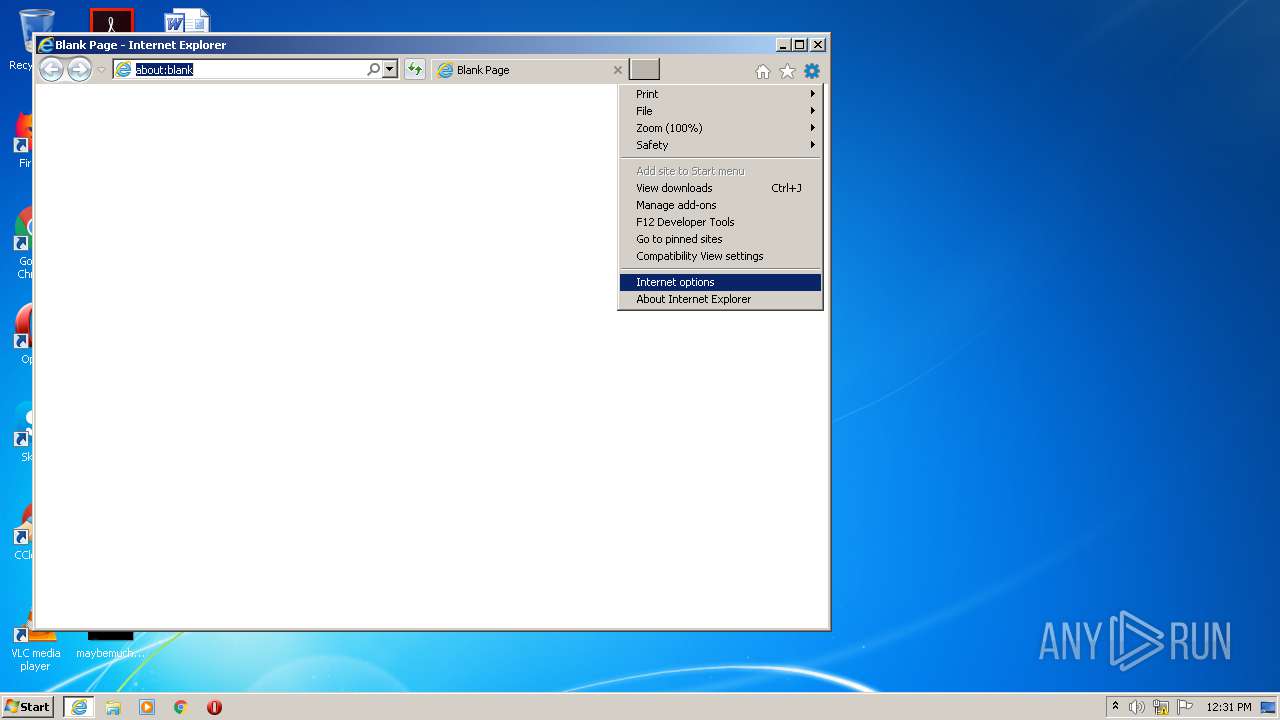
Task: Click the 12:31 PM clock
Action: coord(1229,707)
